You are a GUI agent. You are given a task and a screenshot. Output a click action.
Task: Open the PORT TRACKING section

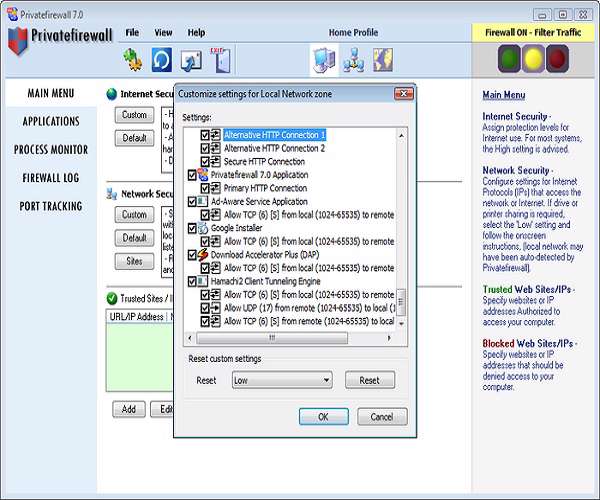tap(51, 206)
